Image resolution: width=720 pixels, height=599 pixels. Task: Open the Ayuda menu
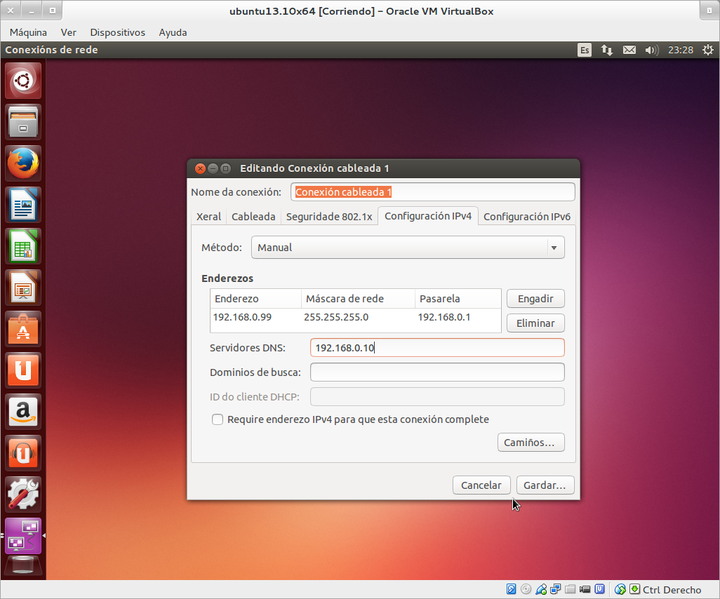(173, 33)
